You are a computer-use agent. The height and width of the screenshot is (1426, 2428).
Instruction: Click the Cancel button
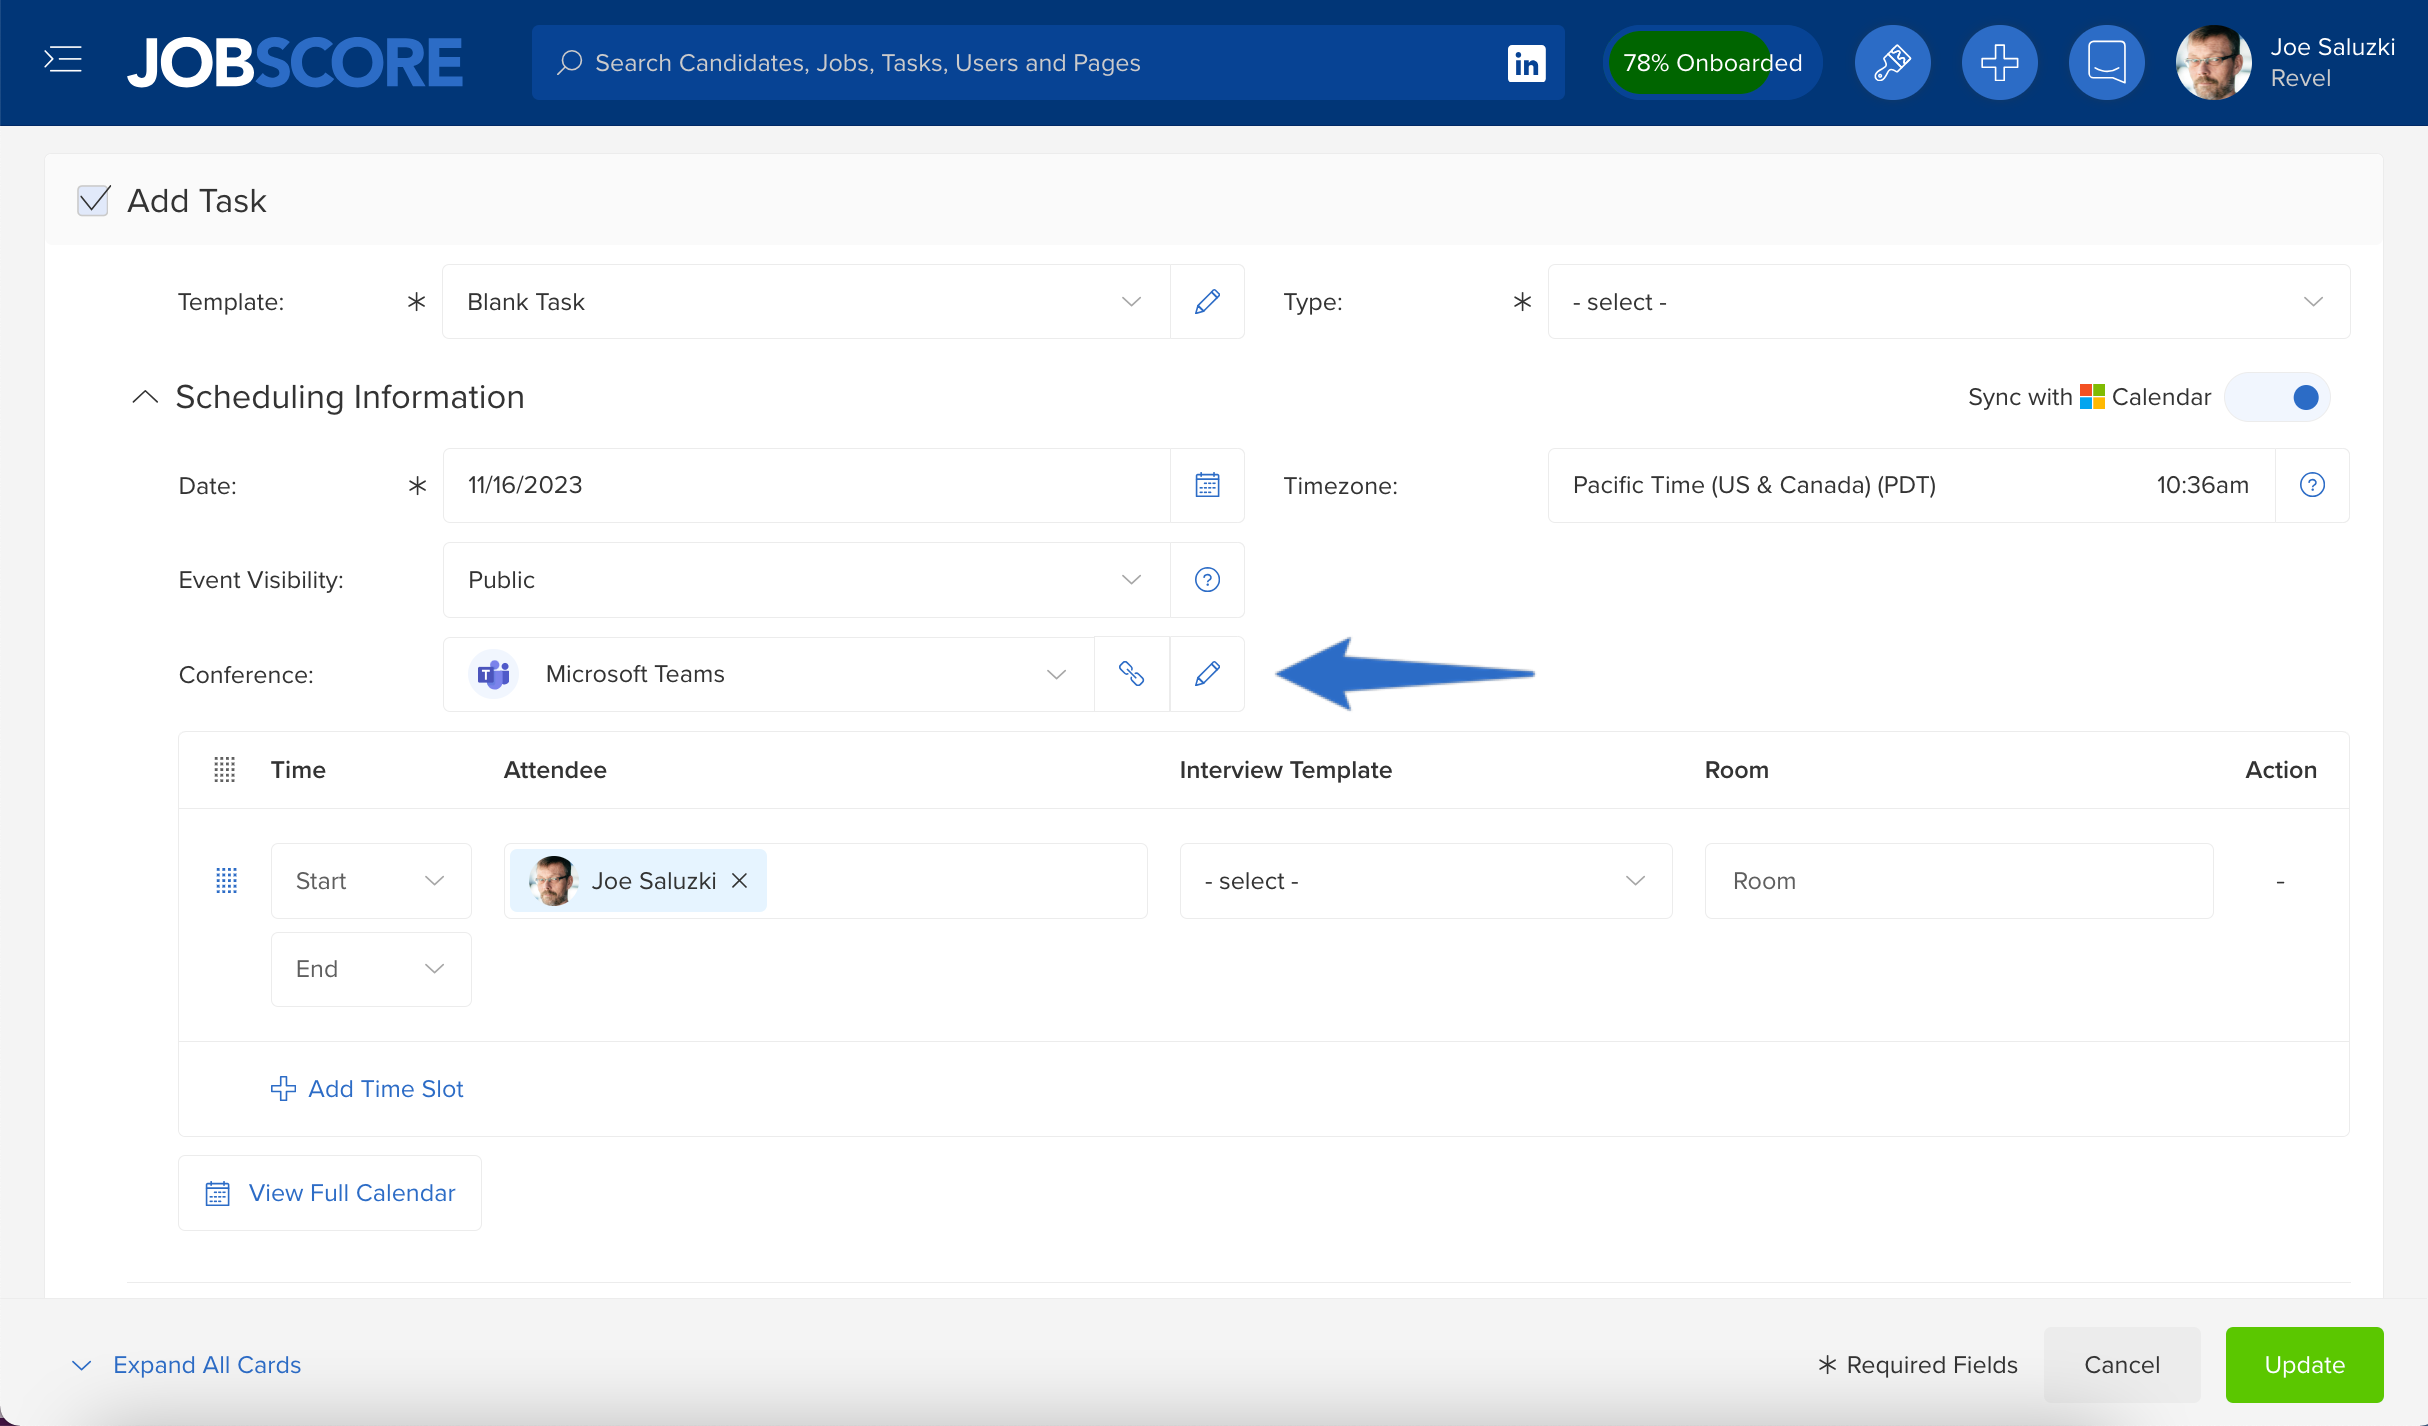click(x=2122, y=1365)
